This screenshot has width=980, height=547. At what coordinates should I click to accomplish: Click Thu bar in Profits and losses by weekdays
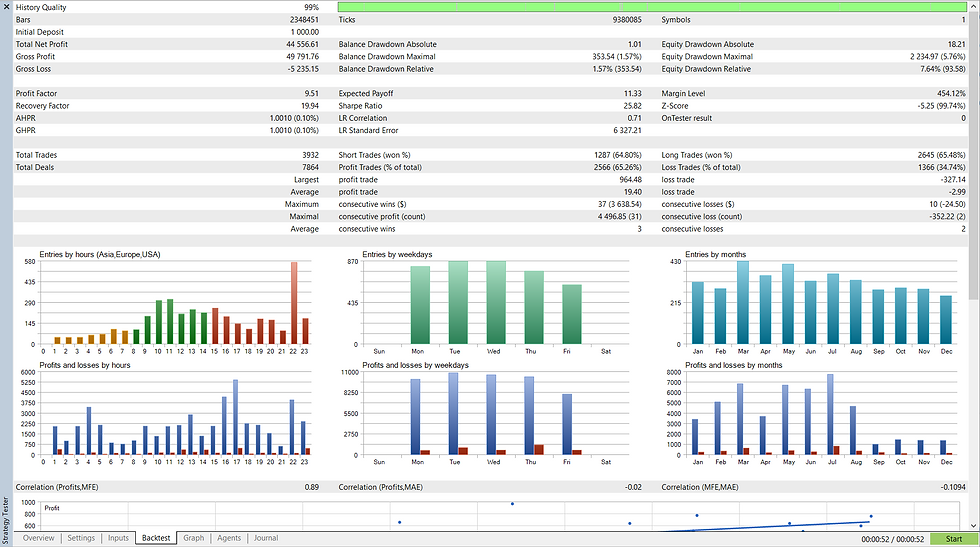pyautogui.click(x=529, y=416)
